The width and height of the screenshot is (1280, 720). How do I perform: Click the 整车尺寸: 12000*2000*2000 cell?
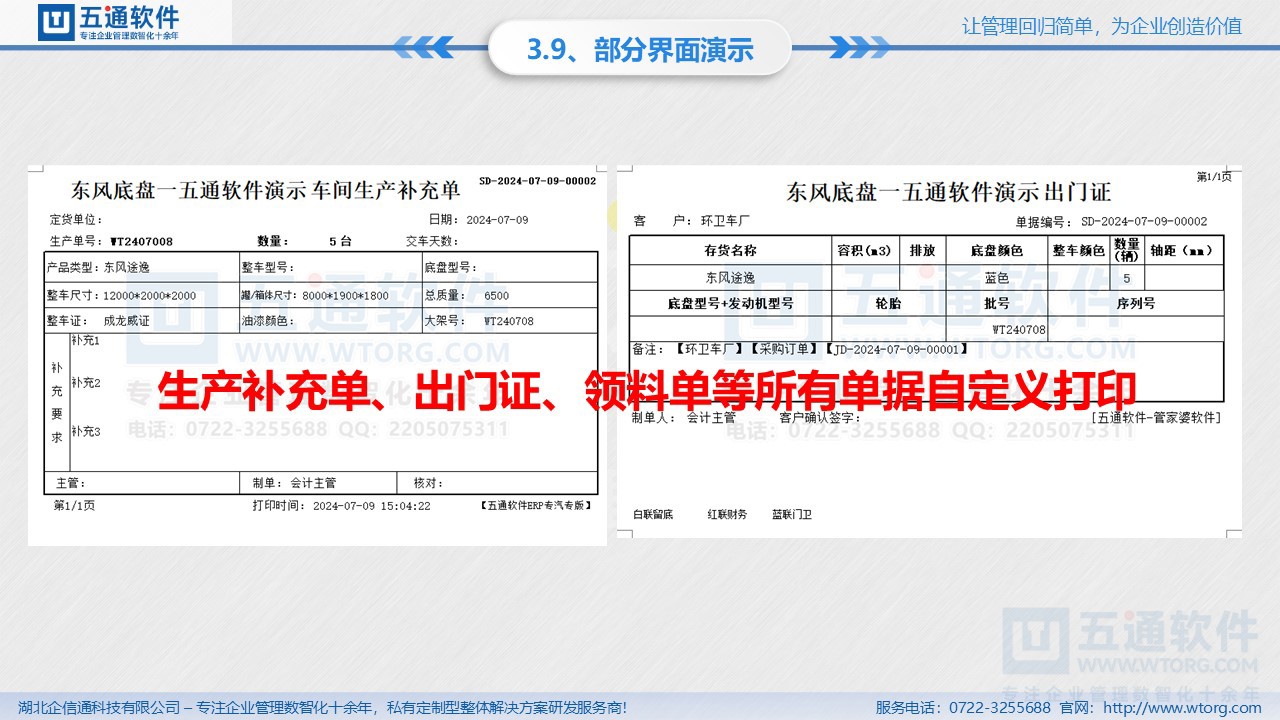coord(141,295)
